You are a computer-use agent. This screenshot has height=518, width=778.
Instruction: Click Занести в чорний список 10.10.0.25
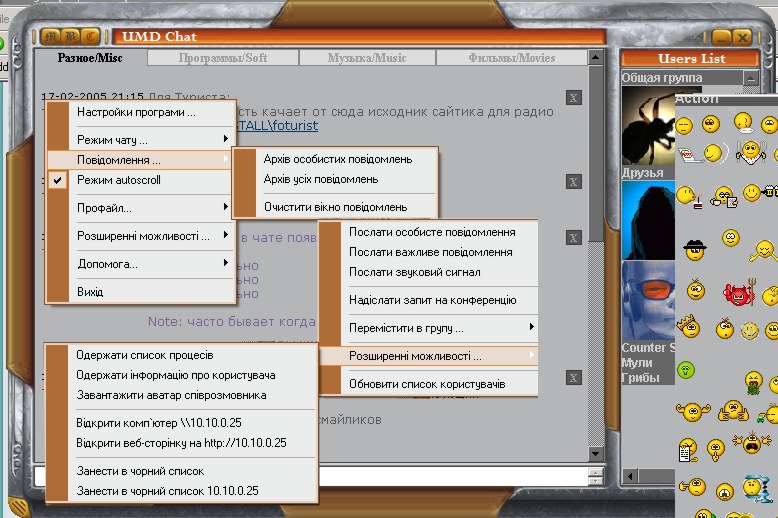pyautogui.click(x=167, y=491)
